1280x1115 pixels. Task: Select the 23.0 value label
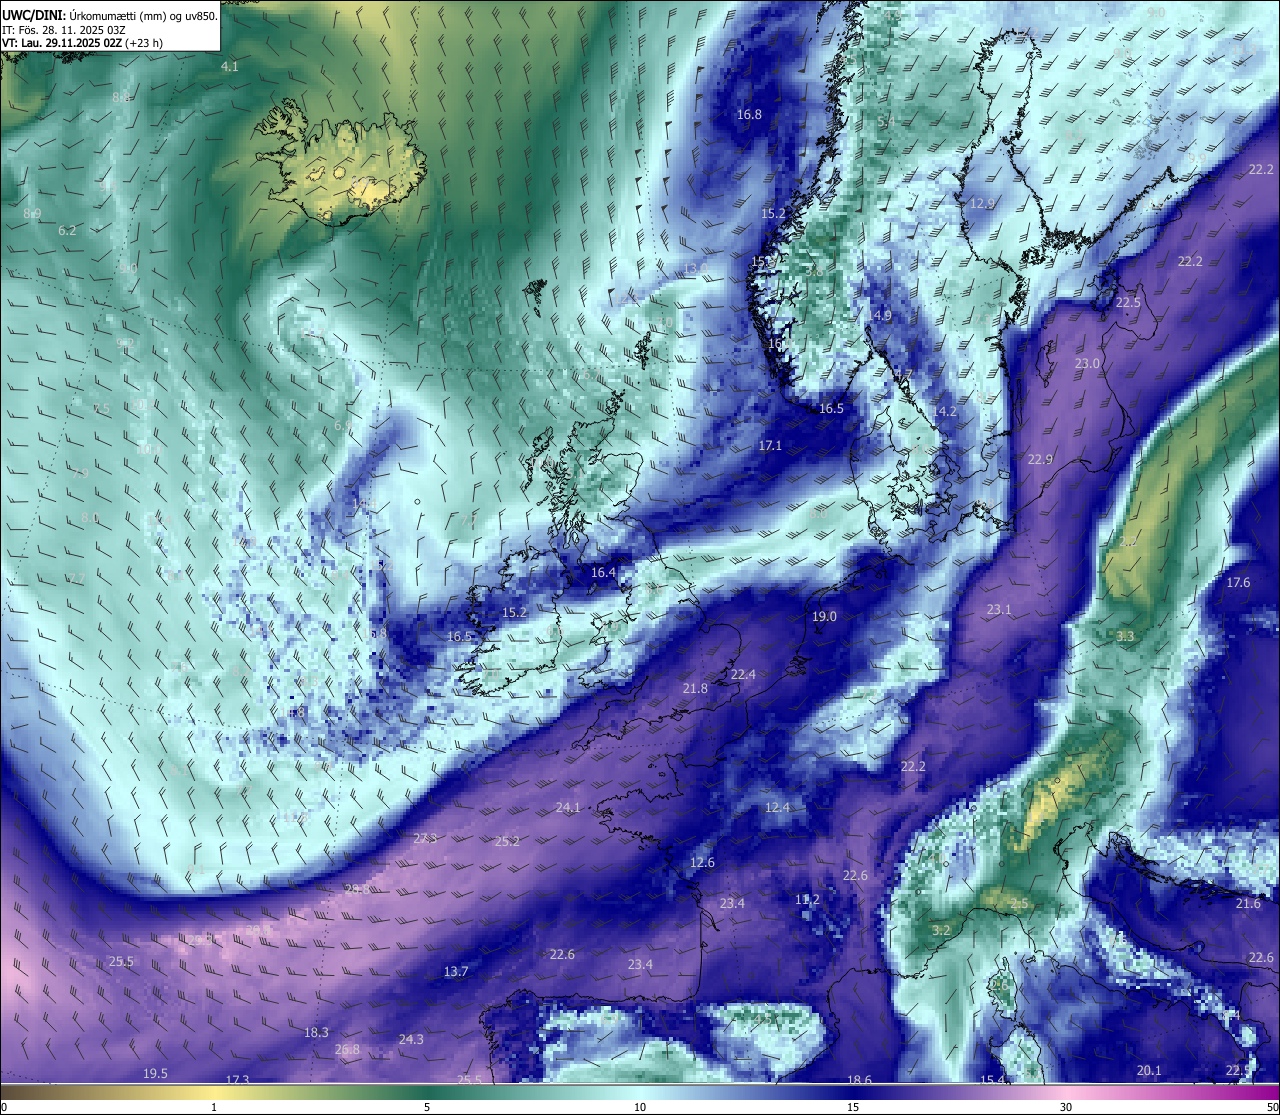[1087, 363]
